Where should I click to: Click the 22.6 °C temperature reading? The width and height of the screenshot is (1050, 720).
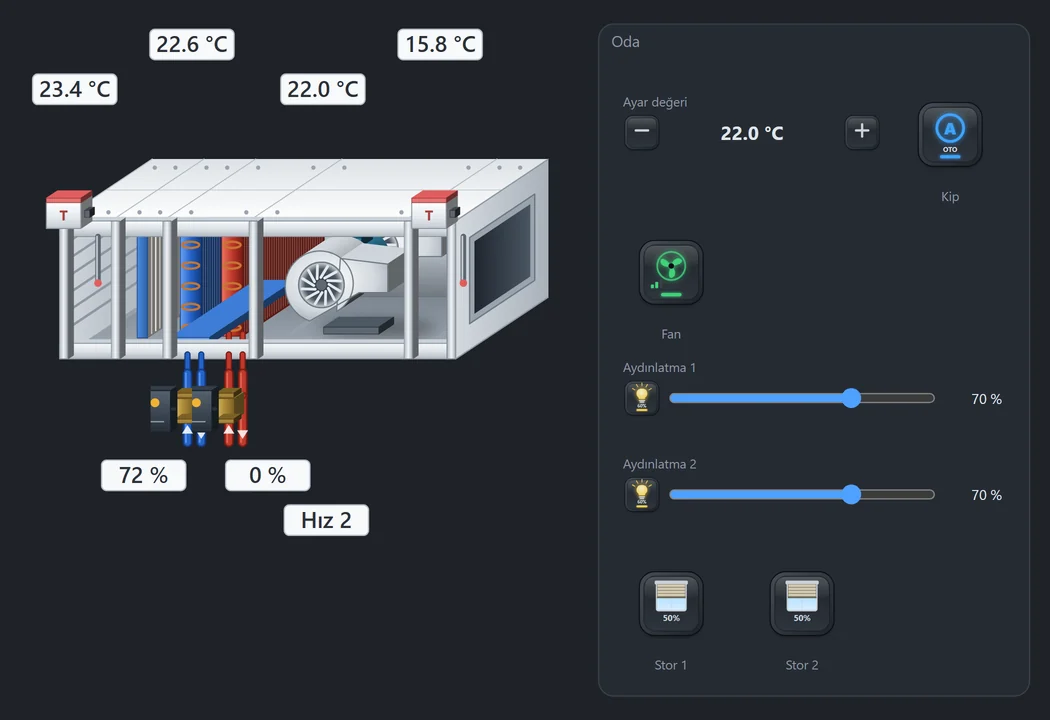[192, 44]
